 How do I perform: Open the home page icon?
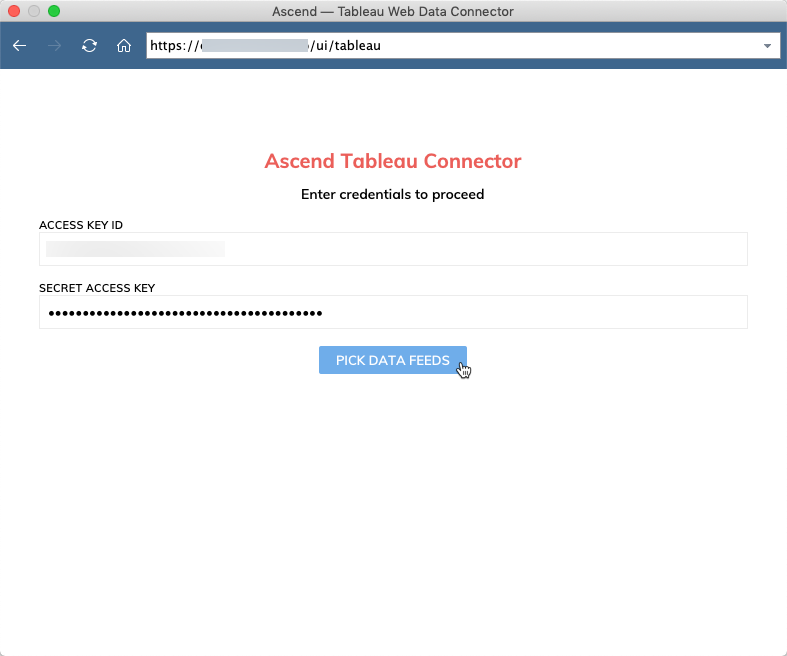[124, 46]
